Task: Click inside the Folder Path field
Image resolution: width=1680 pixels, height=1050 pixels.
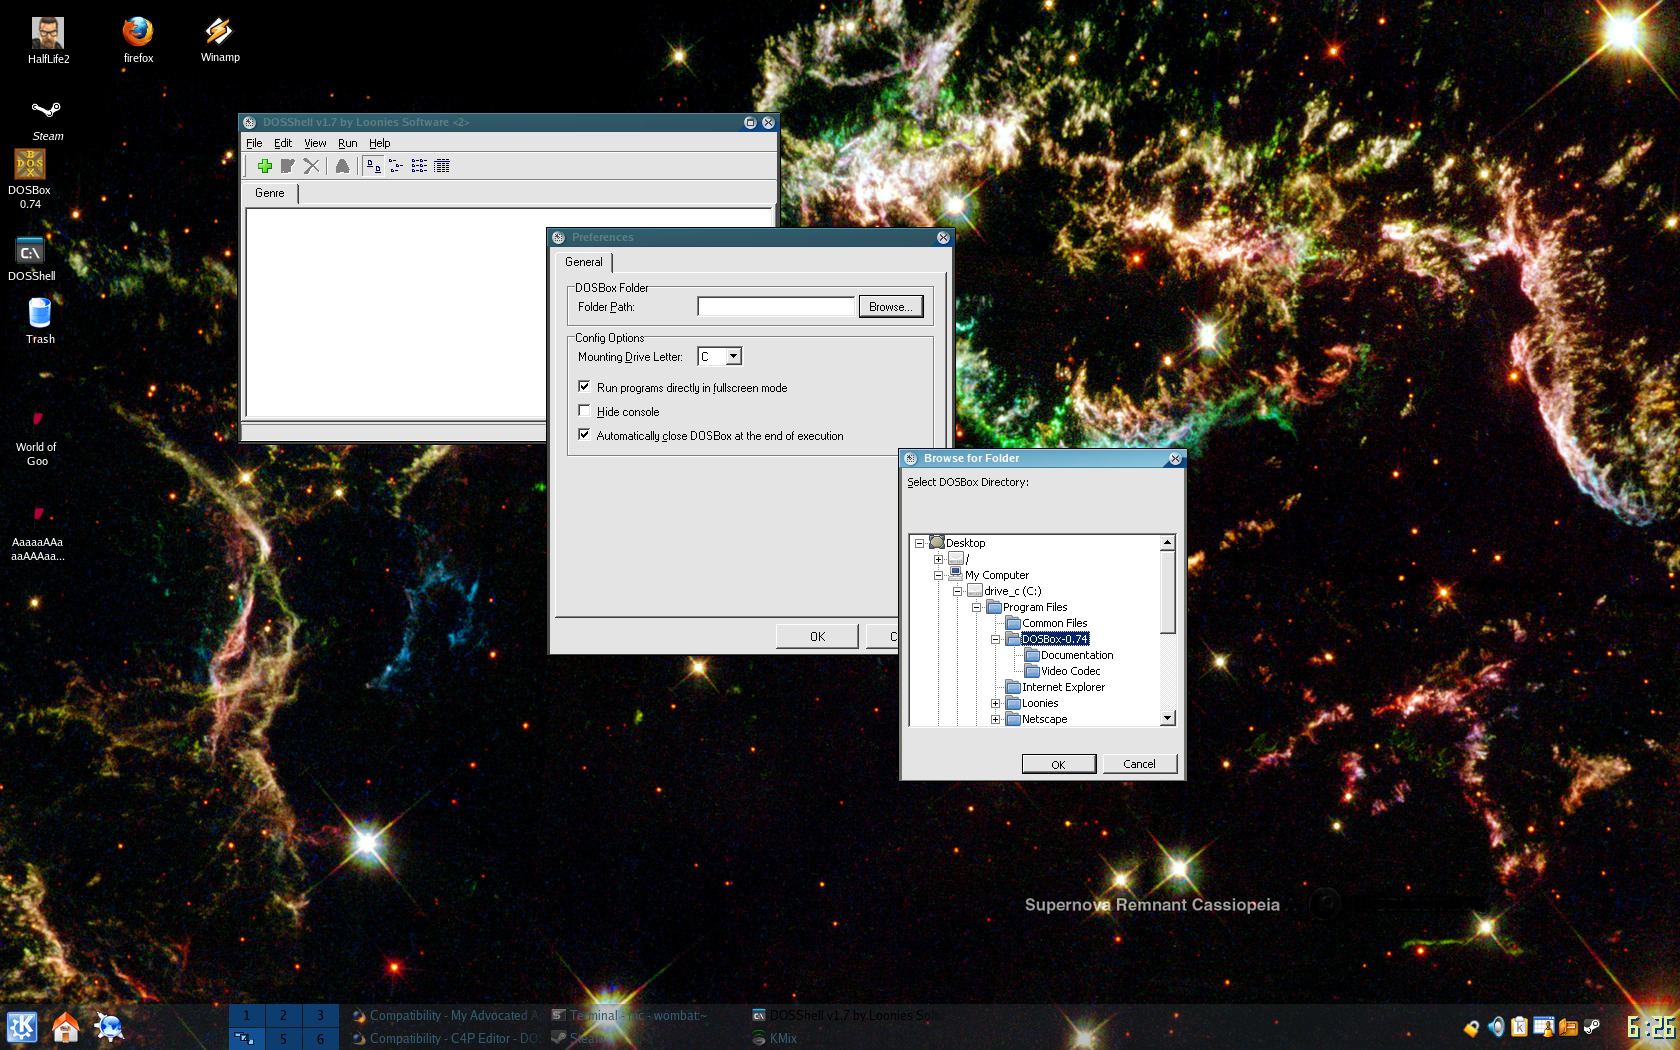Action: pos(776,306)
